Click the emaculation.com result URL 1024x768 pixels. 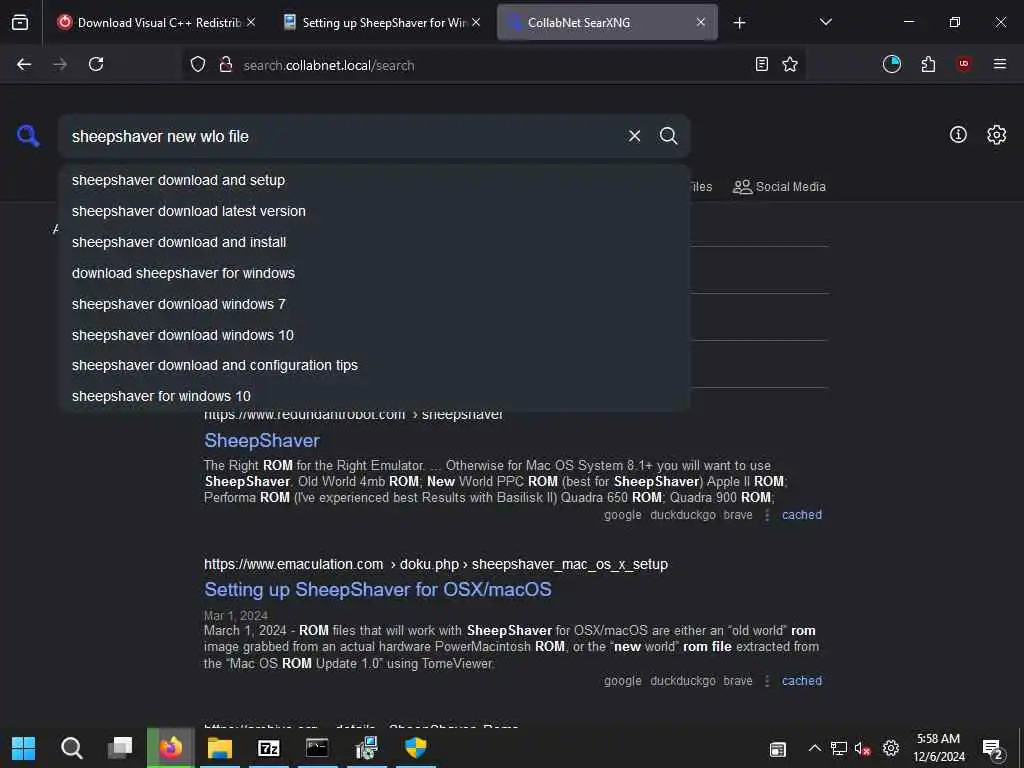[436, 564]
